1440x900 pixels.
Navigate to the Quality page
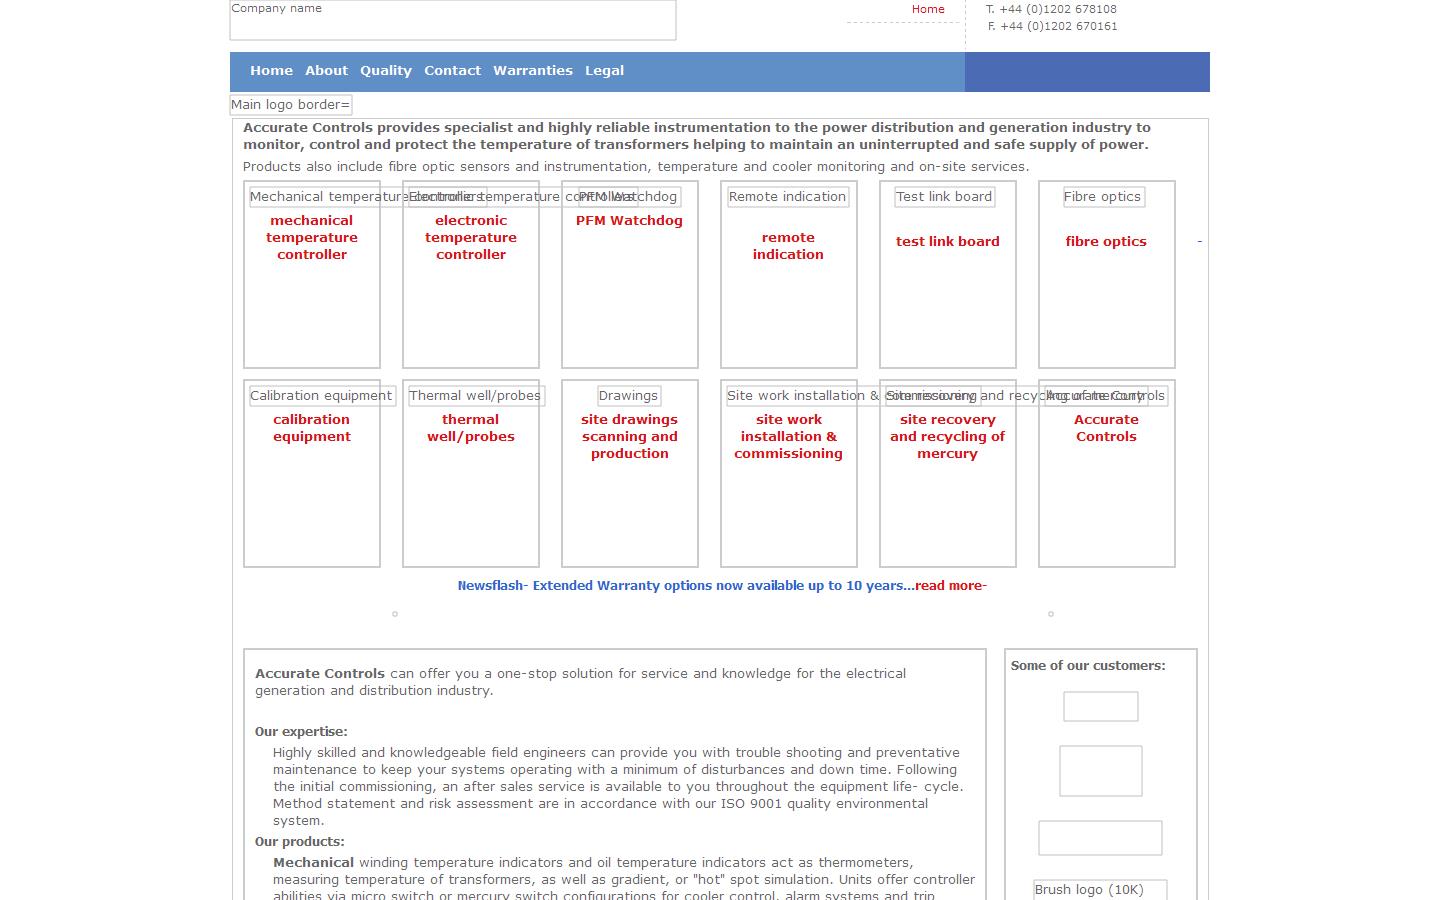click(386, 70)
